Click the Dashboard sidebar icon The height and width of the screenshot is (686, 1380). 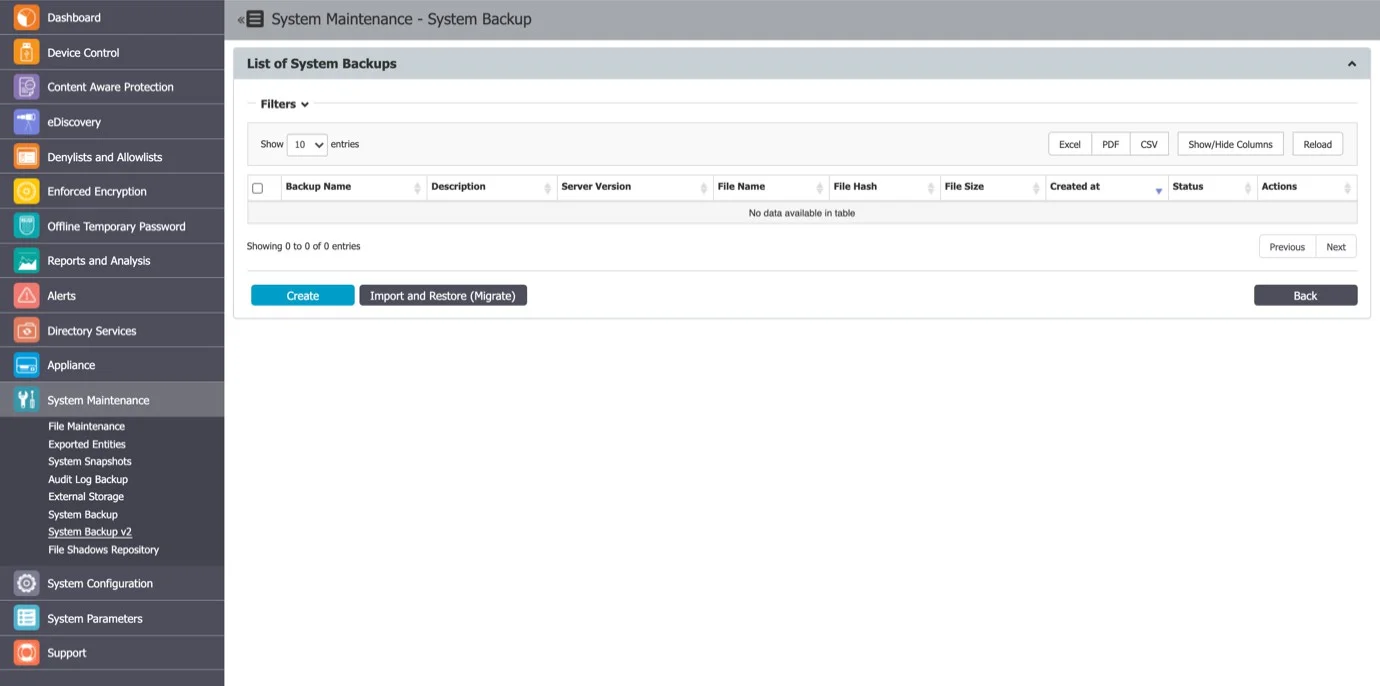pos(27,17)
